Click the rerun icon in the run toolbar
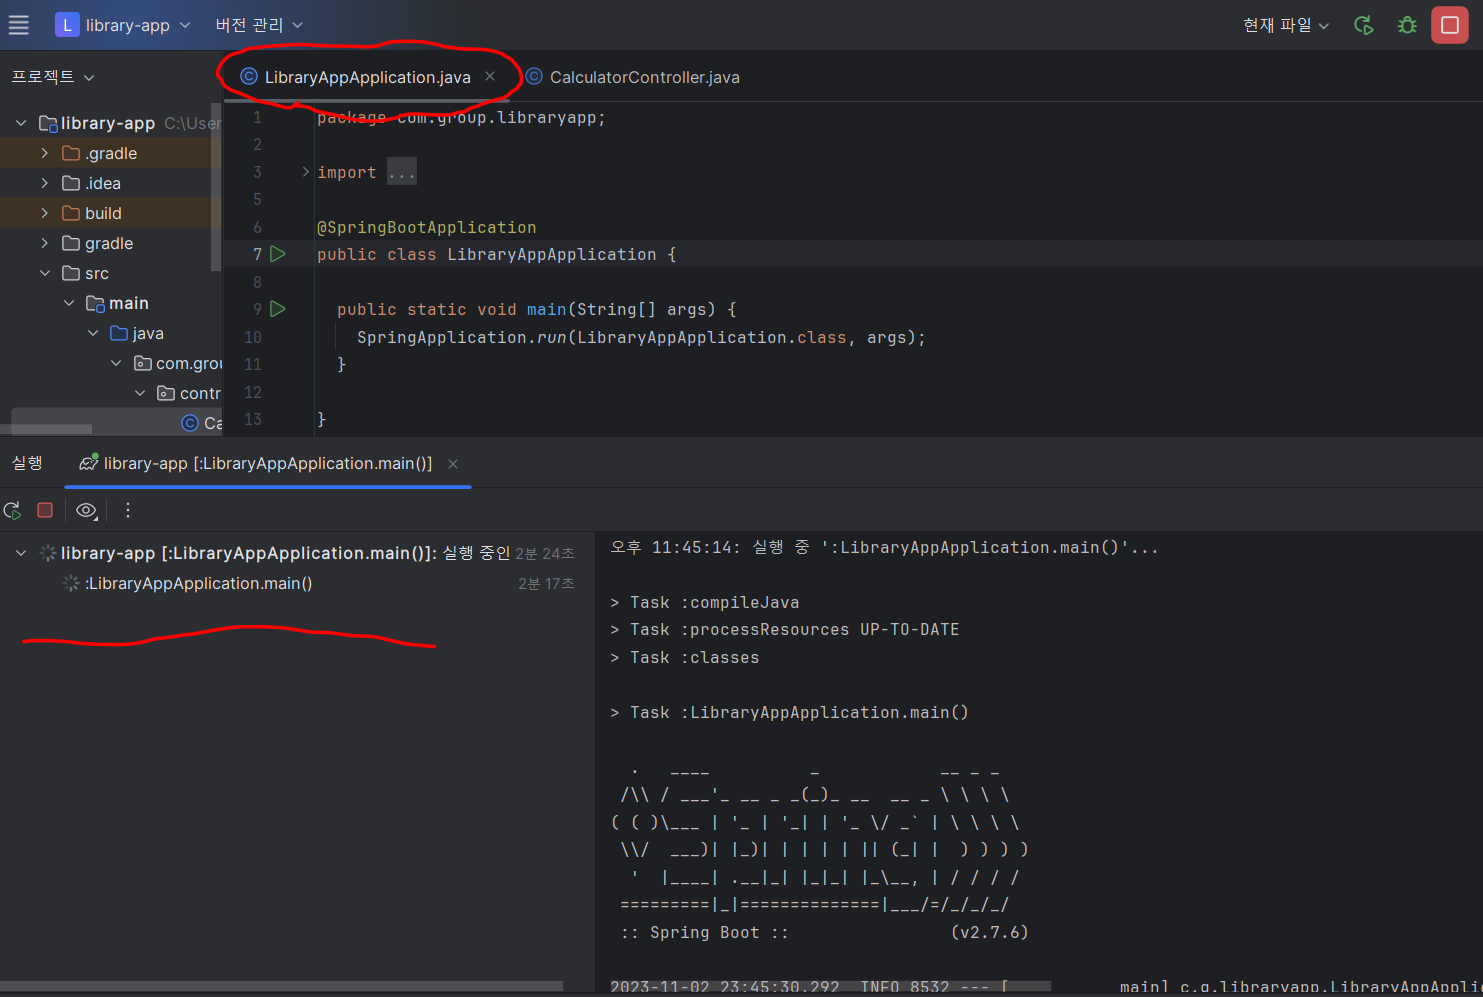This screenshot has width=1483, height=997. click(13, 510)
